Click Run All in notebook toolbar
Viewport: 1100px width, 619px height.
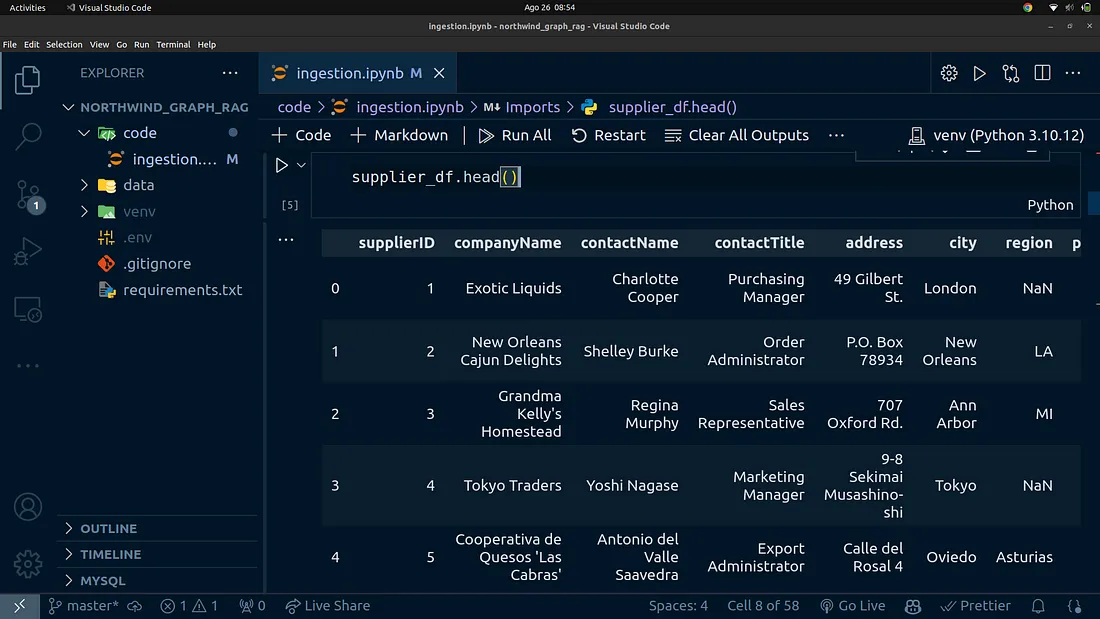[x=515, y=135]
